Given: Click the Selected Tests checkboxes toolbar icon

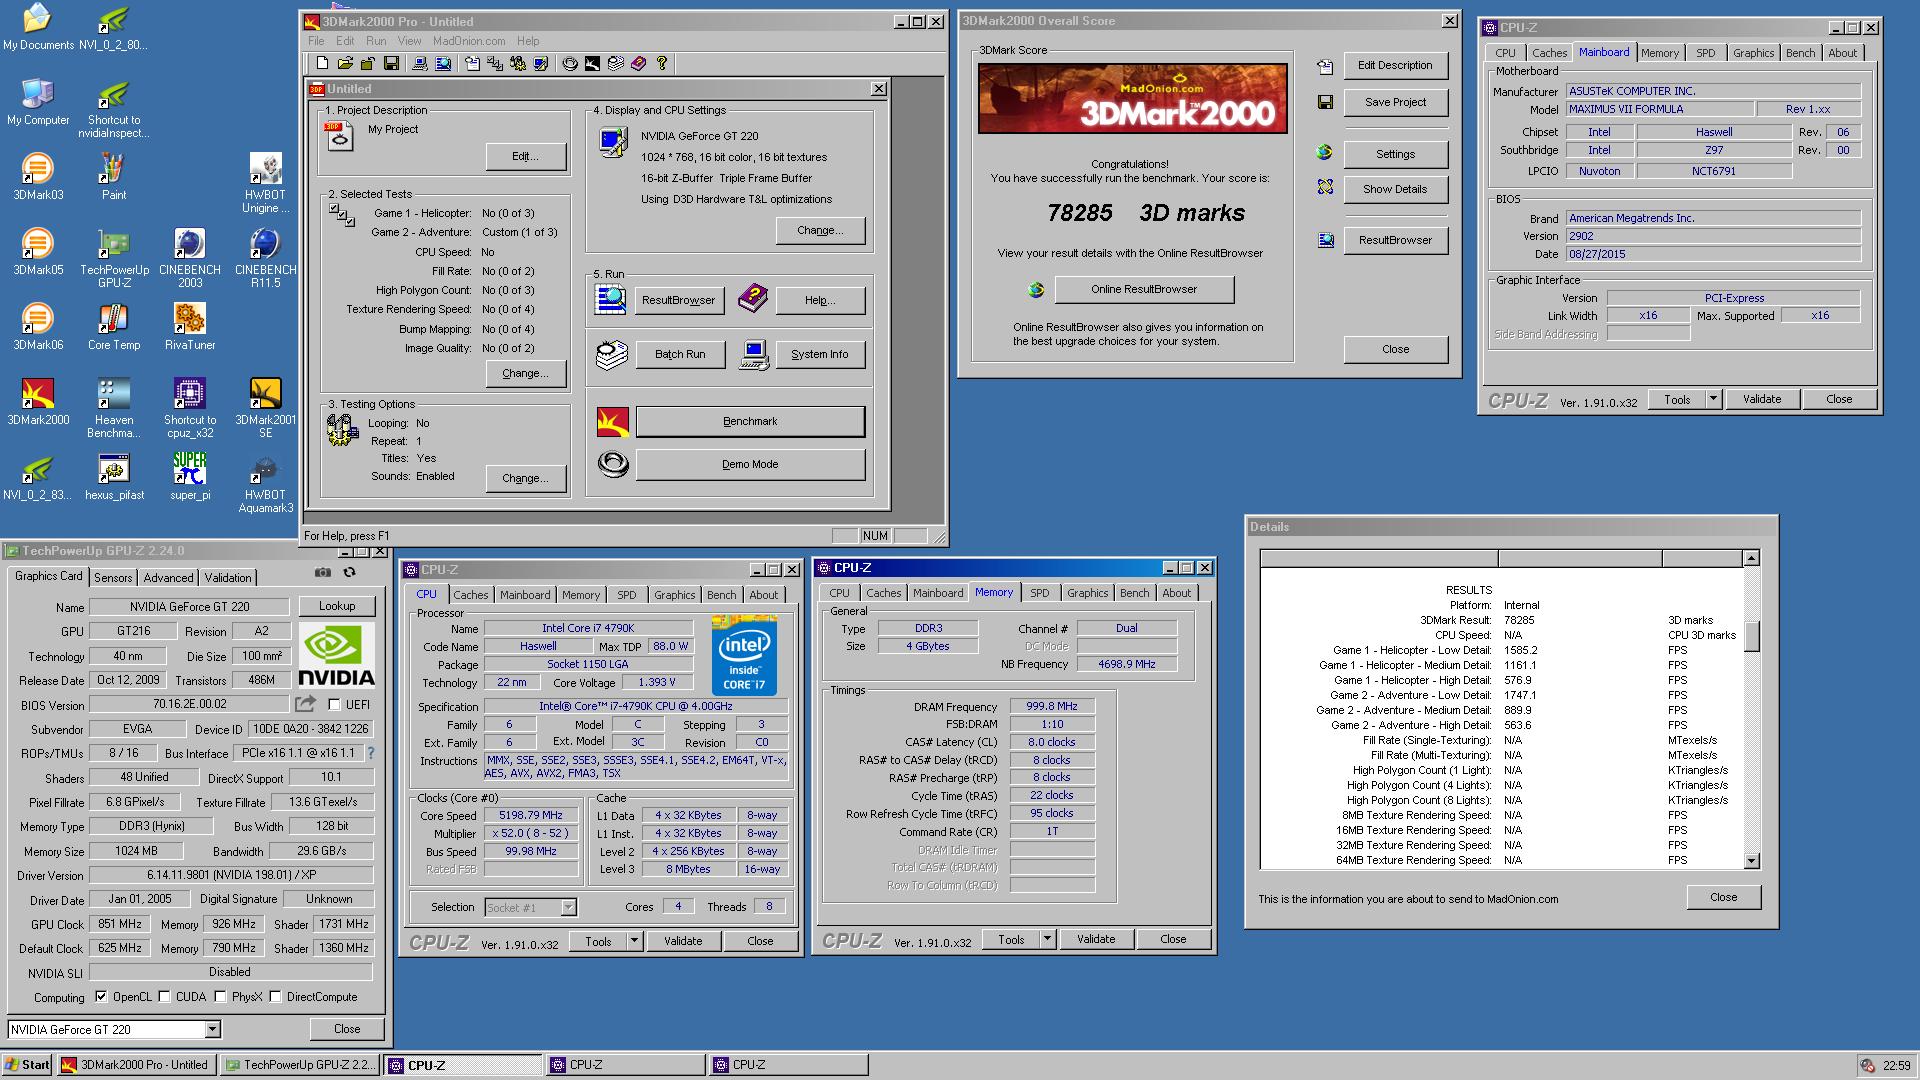Looking at the screenshot, I should pyautogui.click(x=495, y=63).
